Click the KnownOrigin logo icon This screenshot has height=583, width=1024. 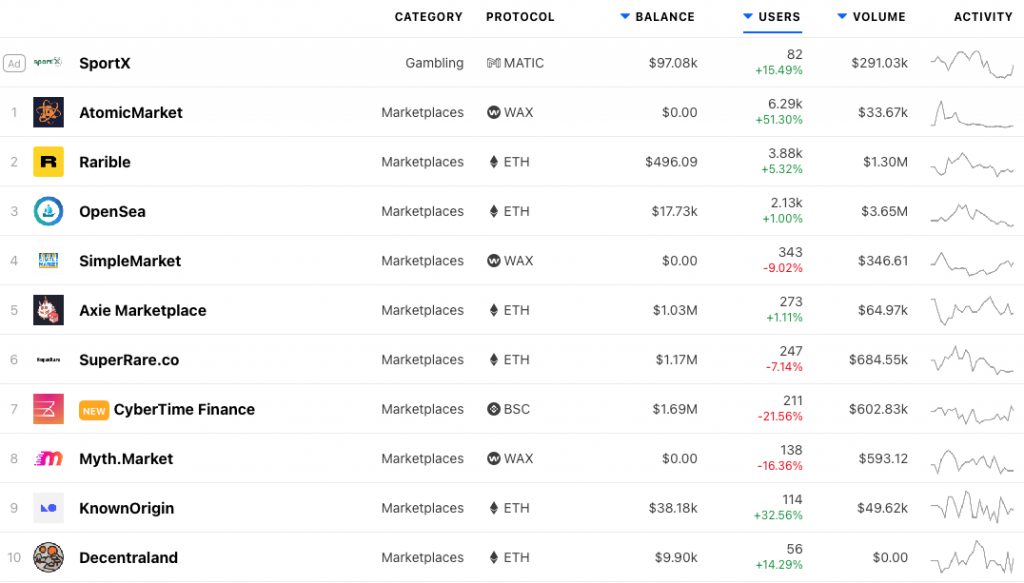coord(48,508)
